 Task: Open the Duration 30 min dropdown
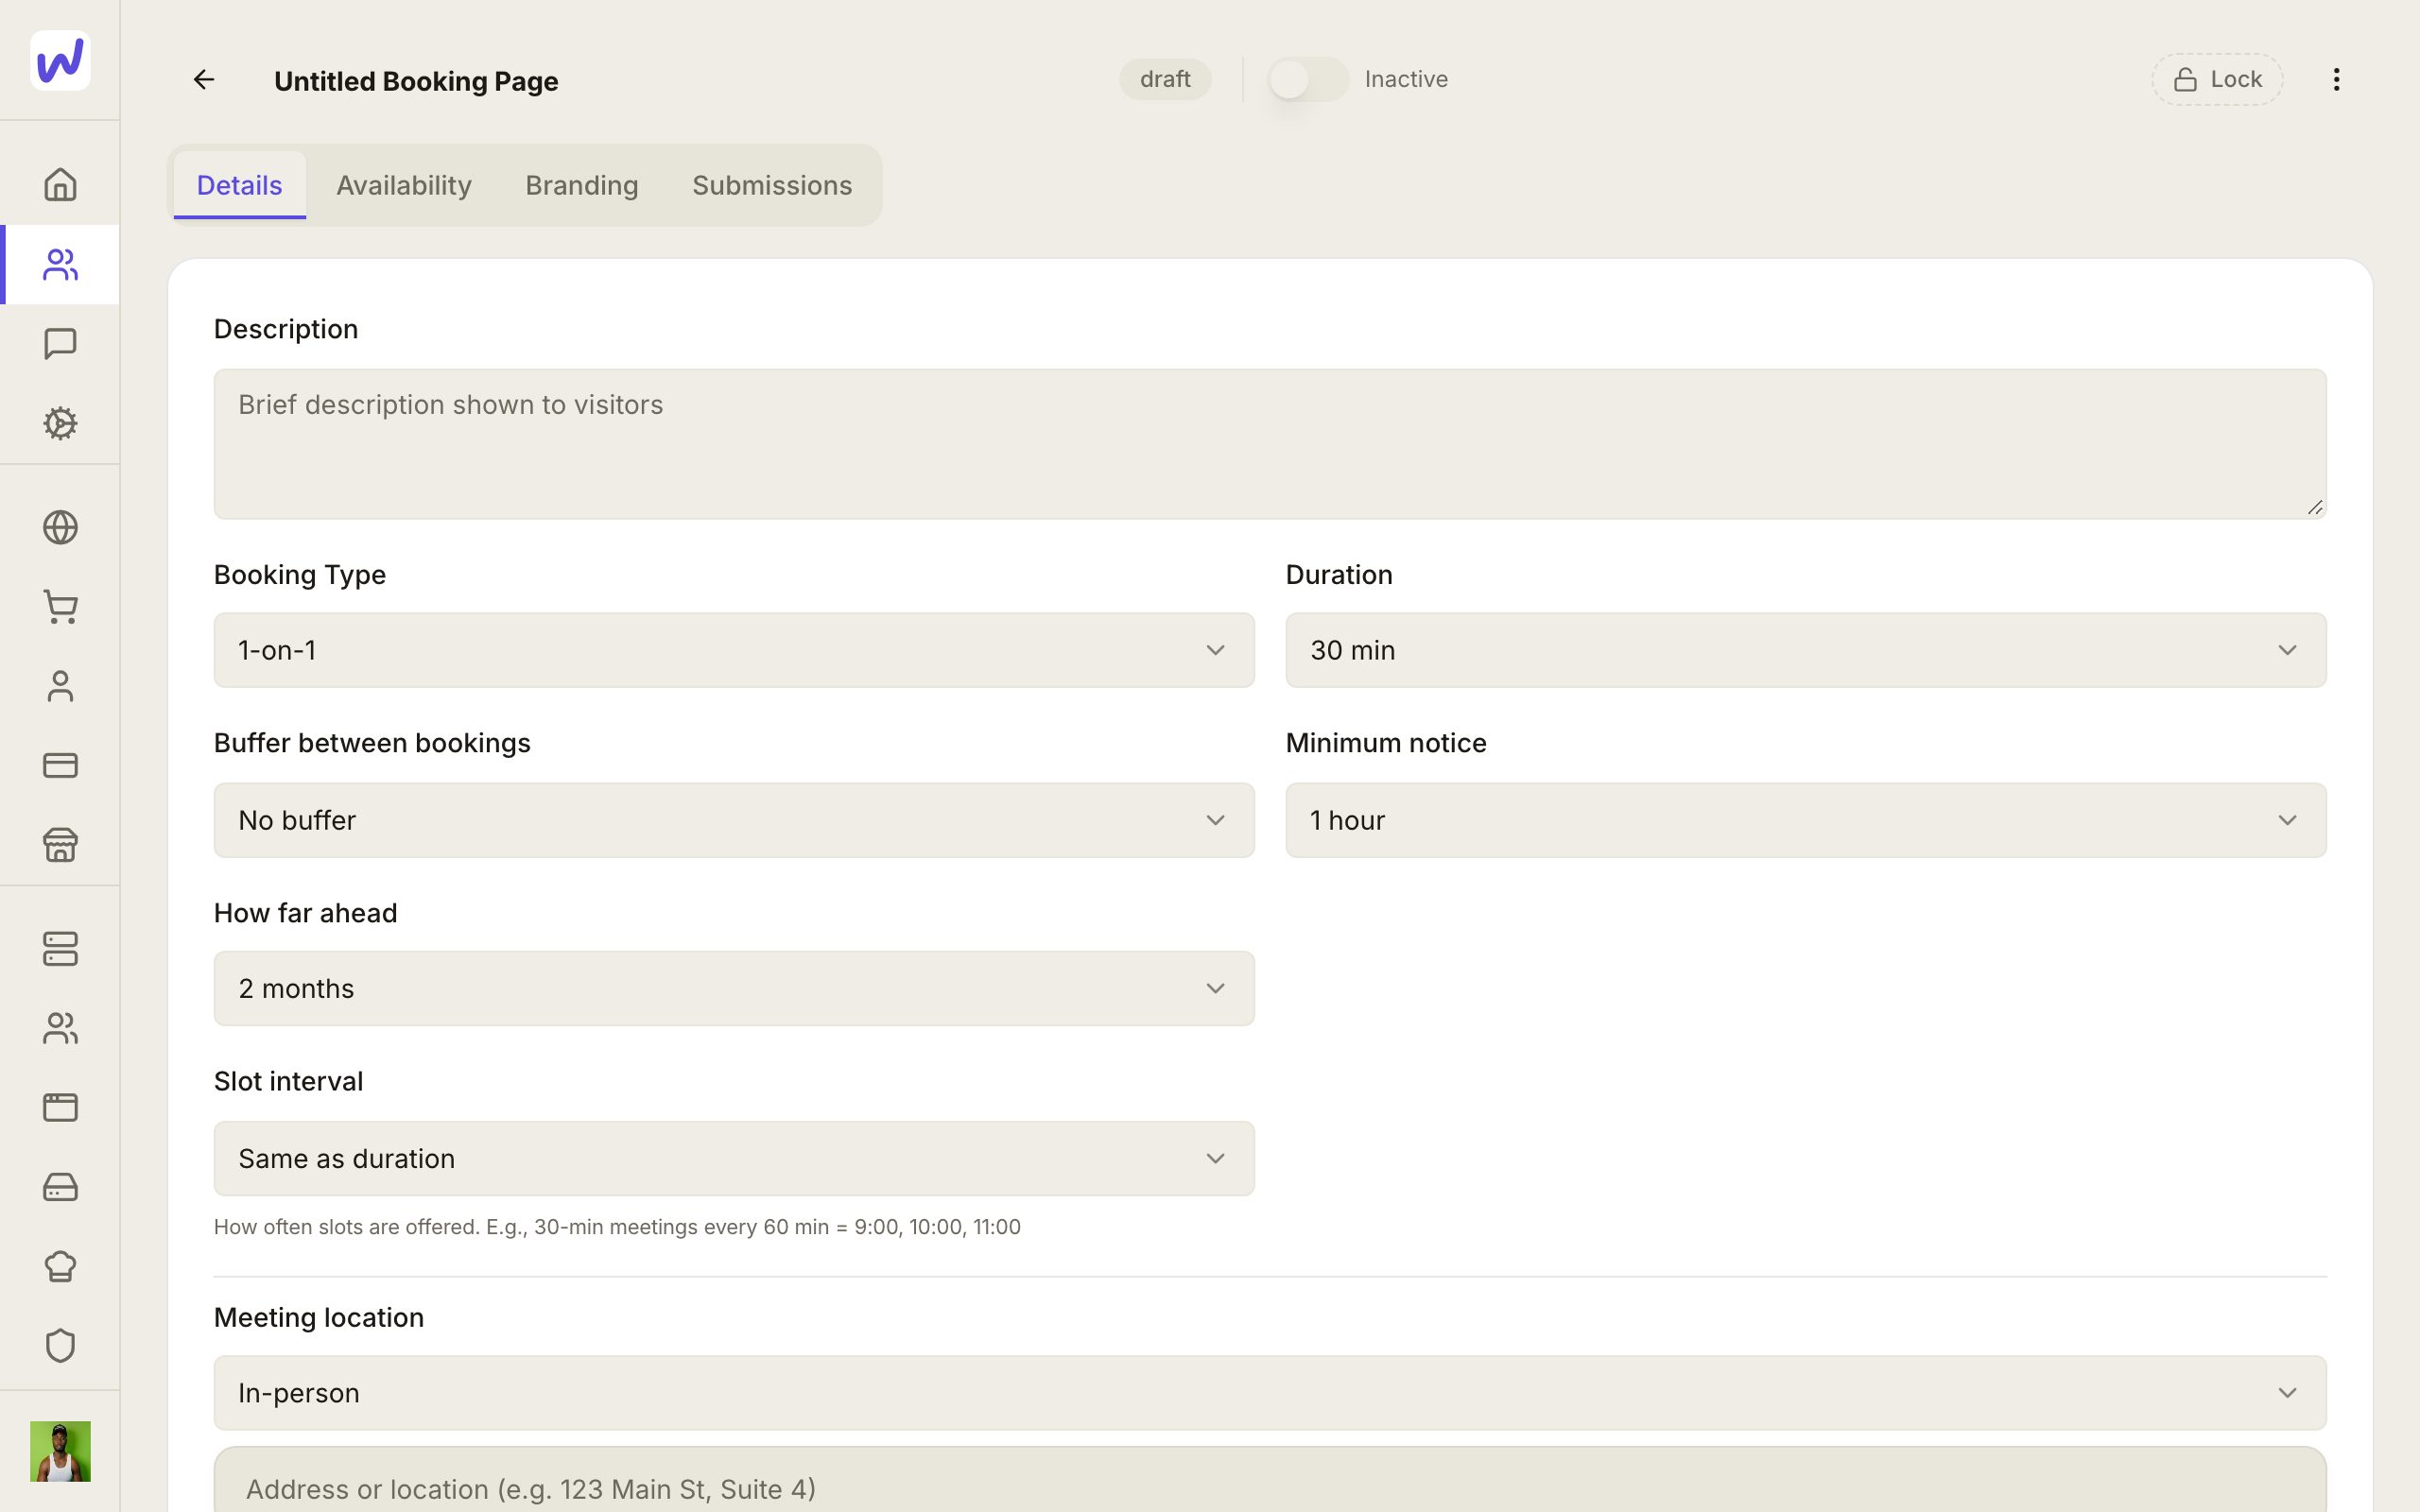(1806, 650)
